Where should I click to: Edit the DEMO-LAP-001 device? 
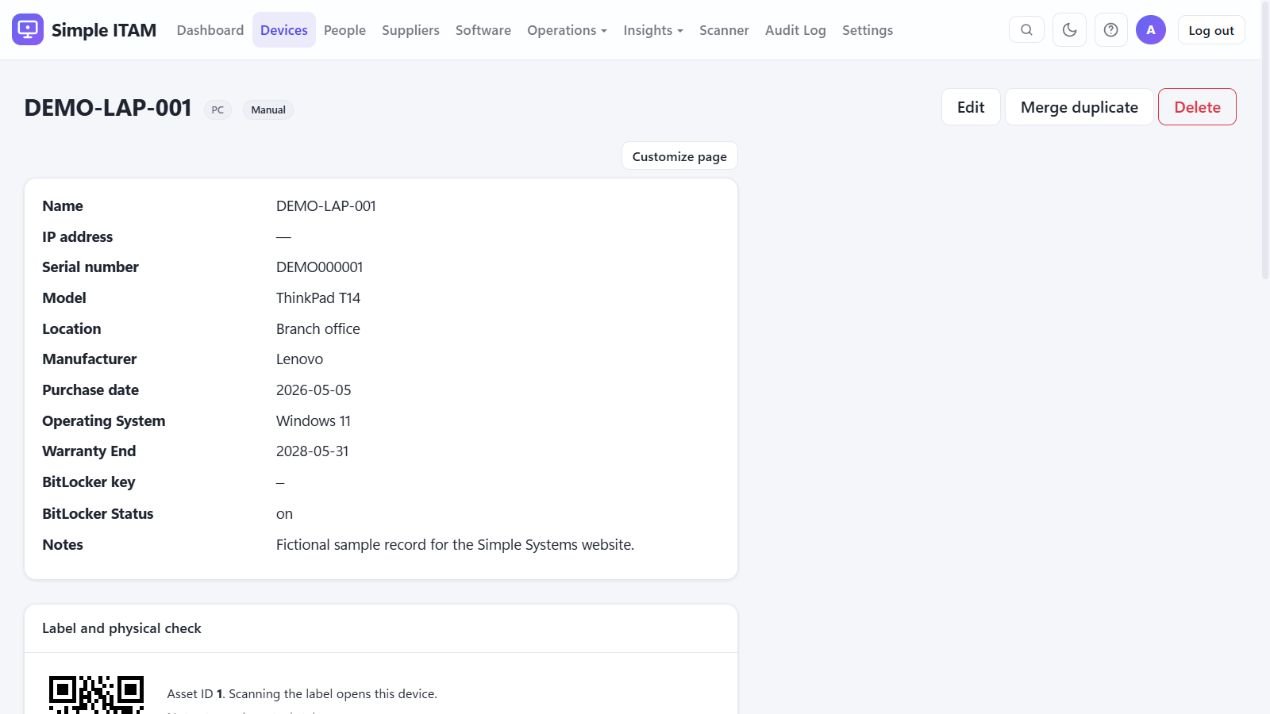point(971,107)
